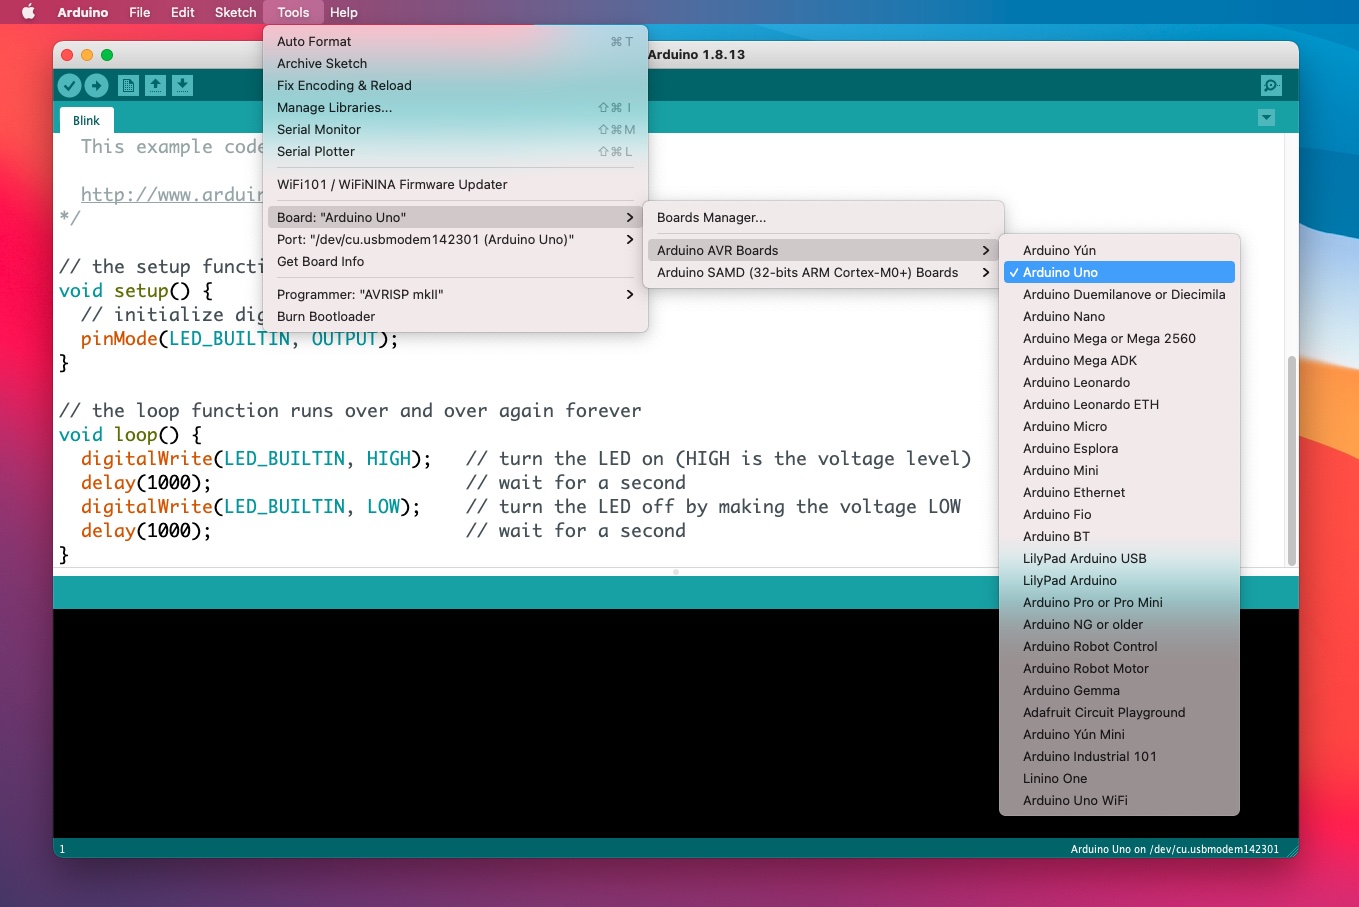Viewport: 1359px width, 907px height.
Task: Switch to the Blink sketch tab
Action: [x=86, y=120]
